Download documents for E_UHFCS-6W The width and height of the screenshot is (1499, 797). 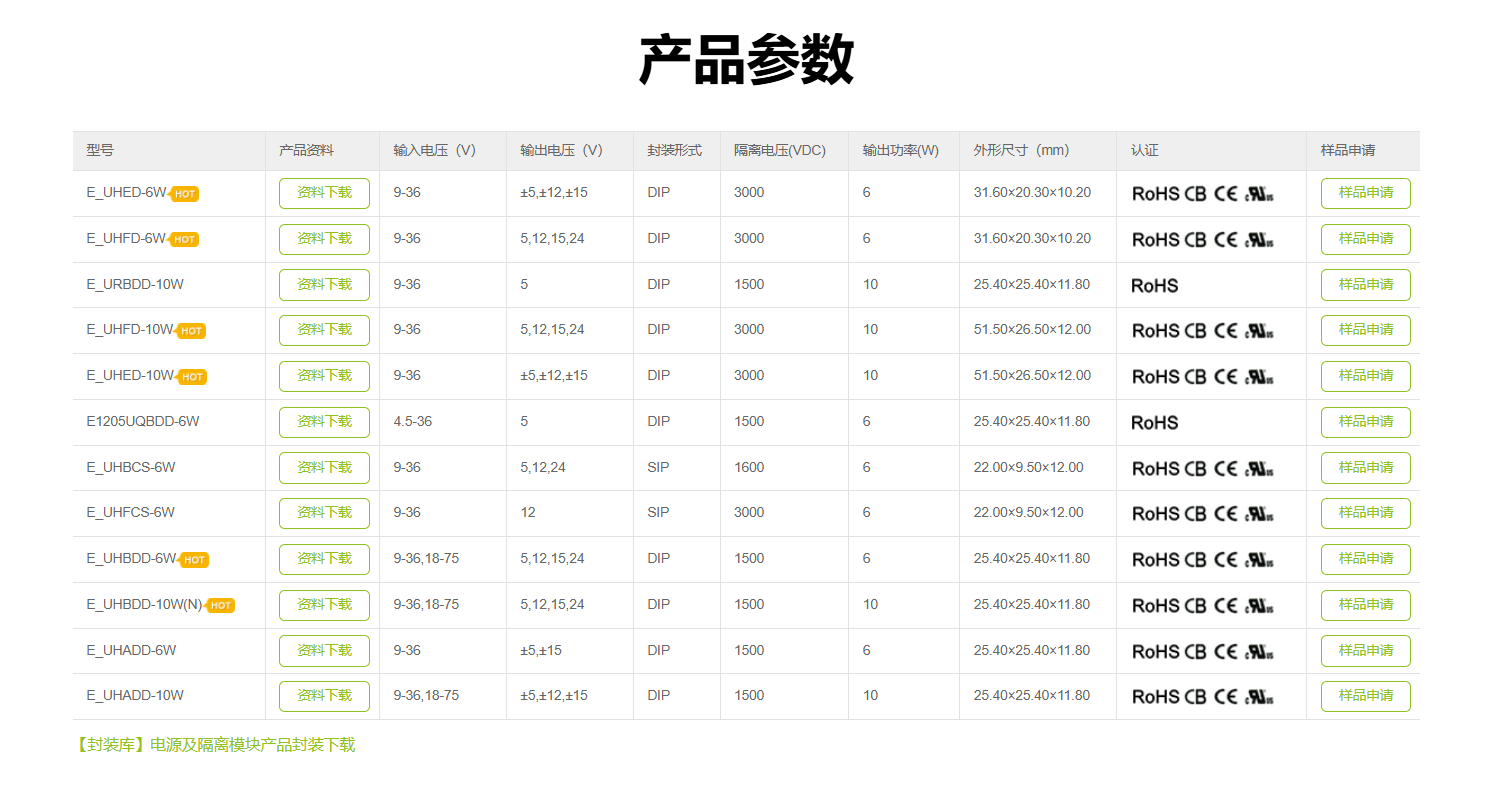coord(324,513)
